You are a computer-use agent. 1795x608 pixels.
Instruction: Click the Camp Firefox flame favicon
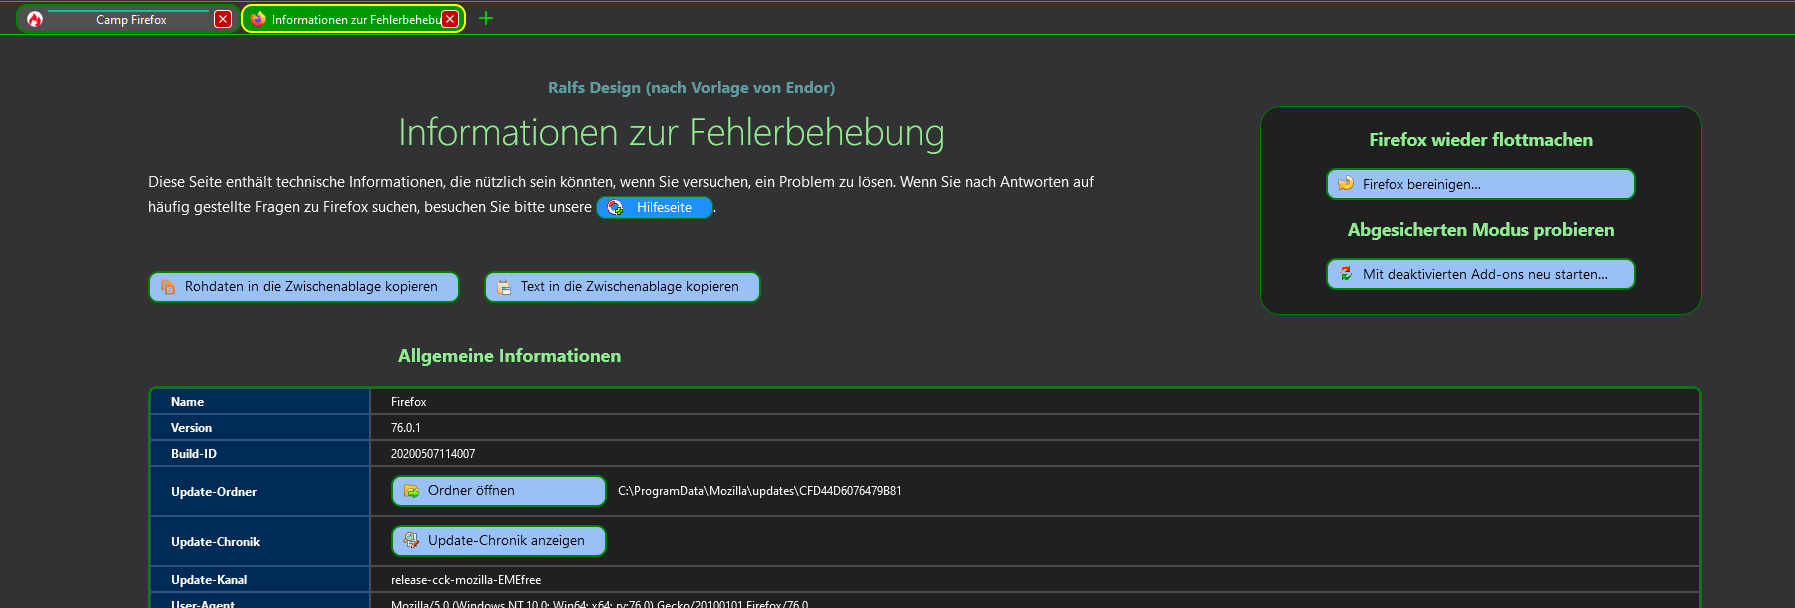coord(35,19)
